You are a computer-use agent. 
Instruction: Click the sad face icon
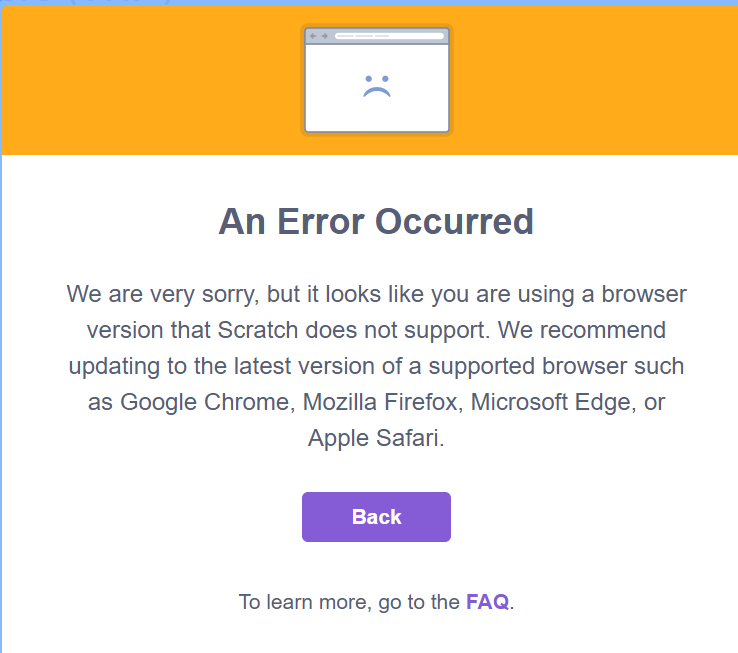[376, 86]
